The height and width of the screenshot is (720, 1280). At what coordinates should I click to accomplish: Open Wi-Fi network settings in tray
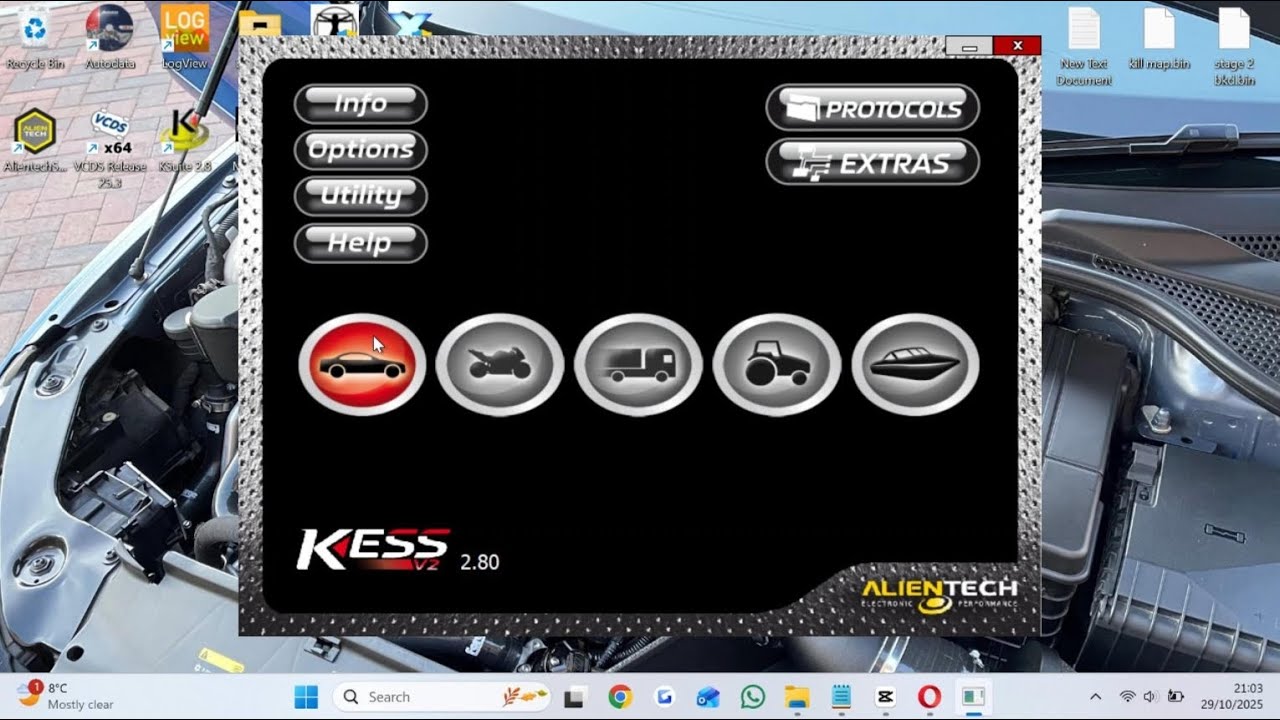[x=1127, y=697]
